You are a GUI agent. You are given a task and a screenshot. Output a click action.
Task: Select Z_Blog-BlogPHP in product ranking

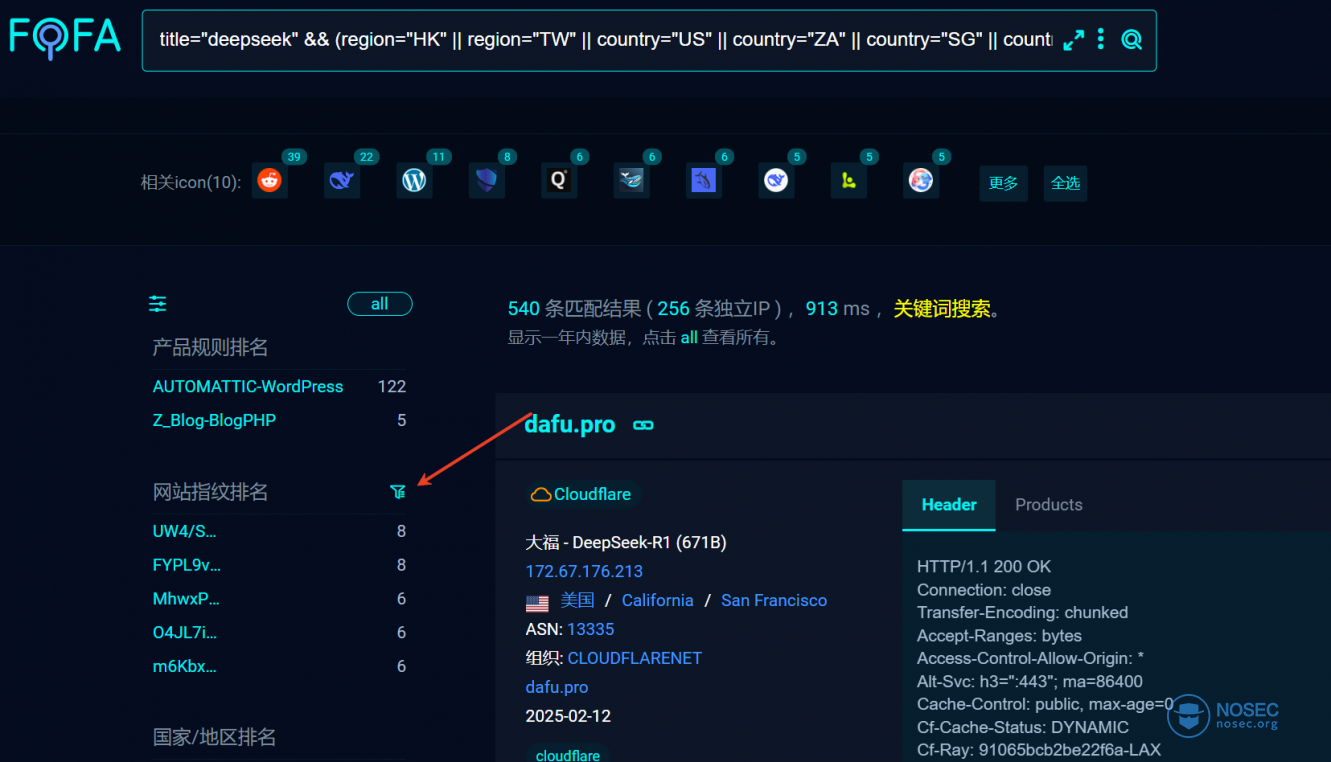click(x=214, y=420)
